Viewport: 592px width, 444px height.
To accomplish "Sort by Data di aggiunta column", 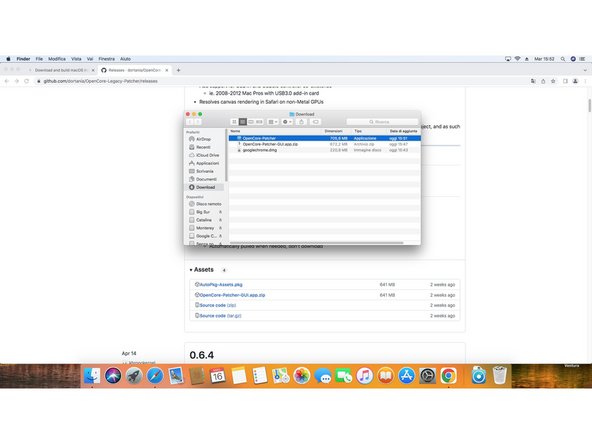I will pos(404,131).
